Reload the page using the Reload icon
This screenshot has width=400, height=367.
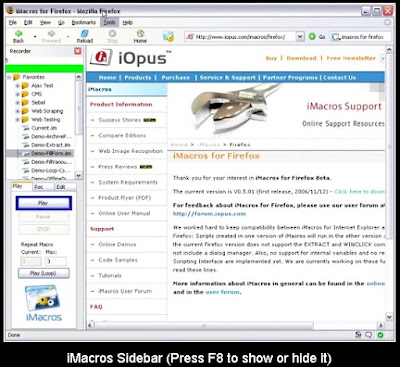tap(85, 33)
